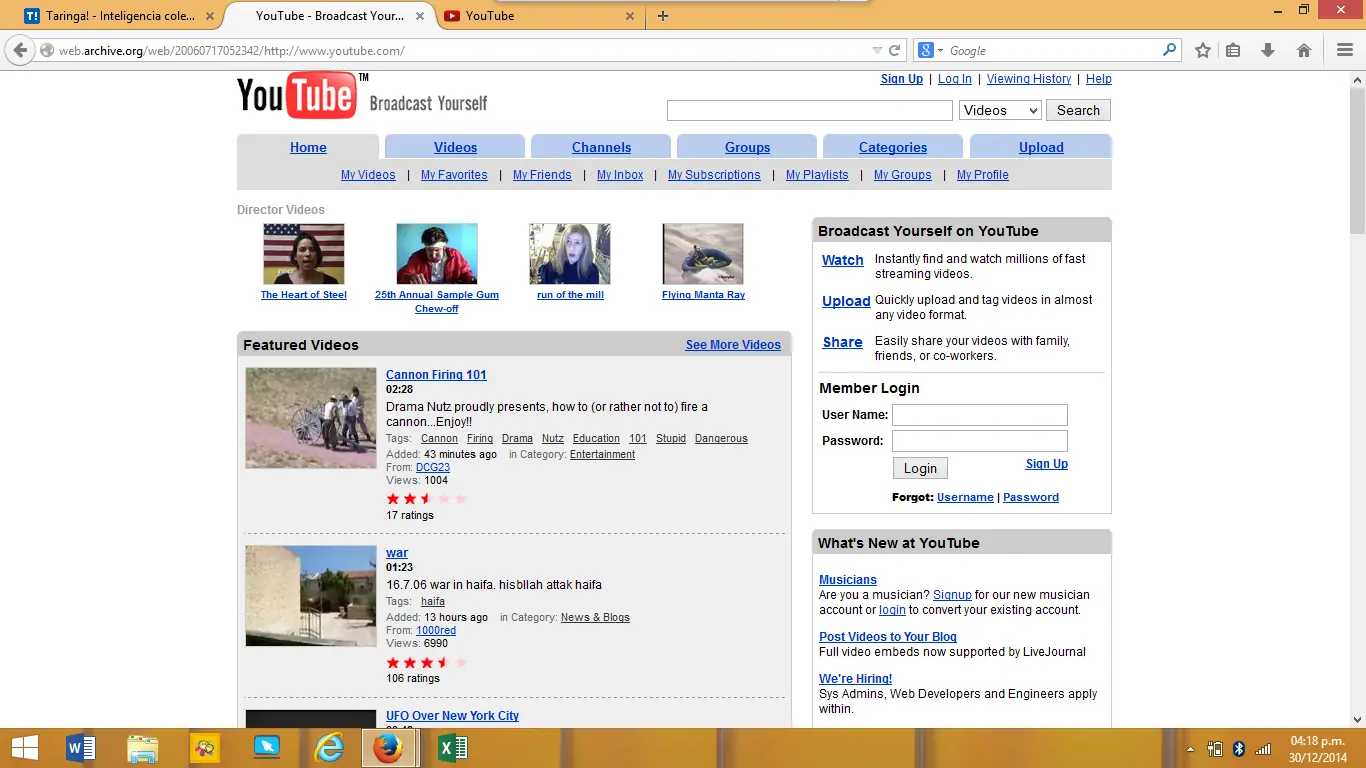Open the Cannon Firing 101 video title

click(436, 375)
